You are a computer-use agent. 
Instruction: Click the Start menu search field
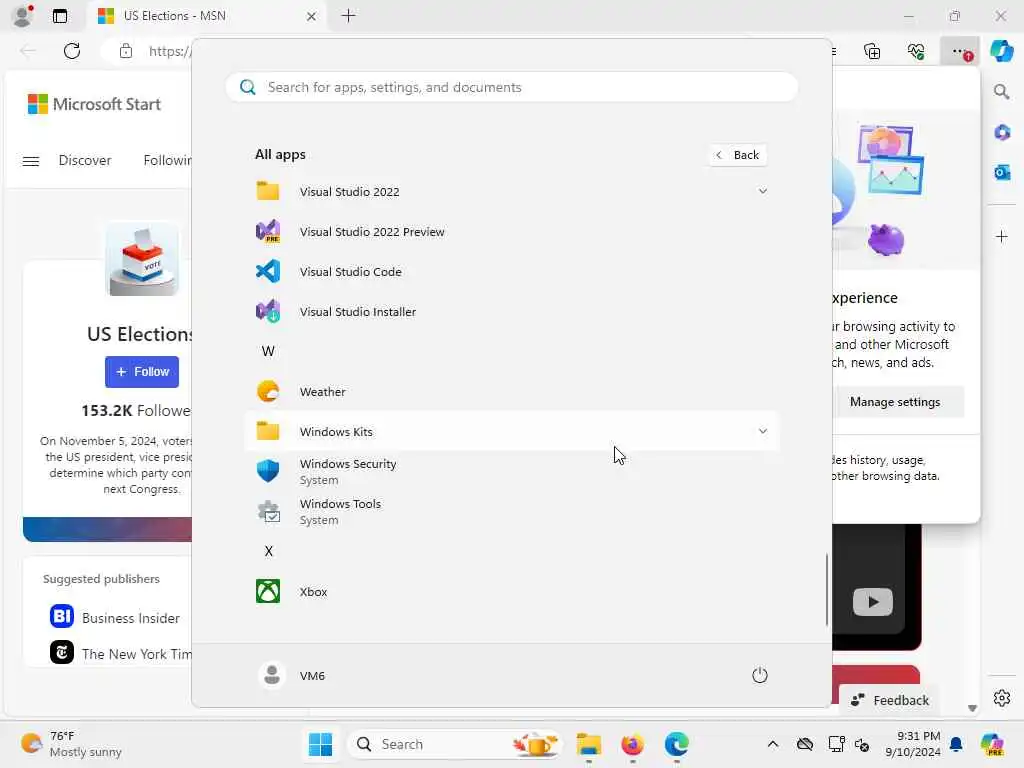click(x=512, y=88)
